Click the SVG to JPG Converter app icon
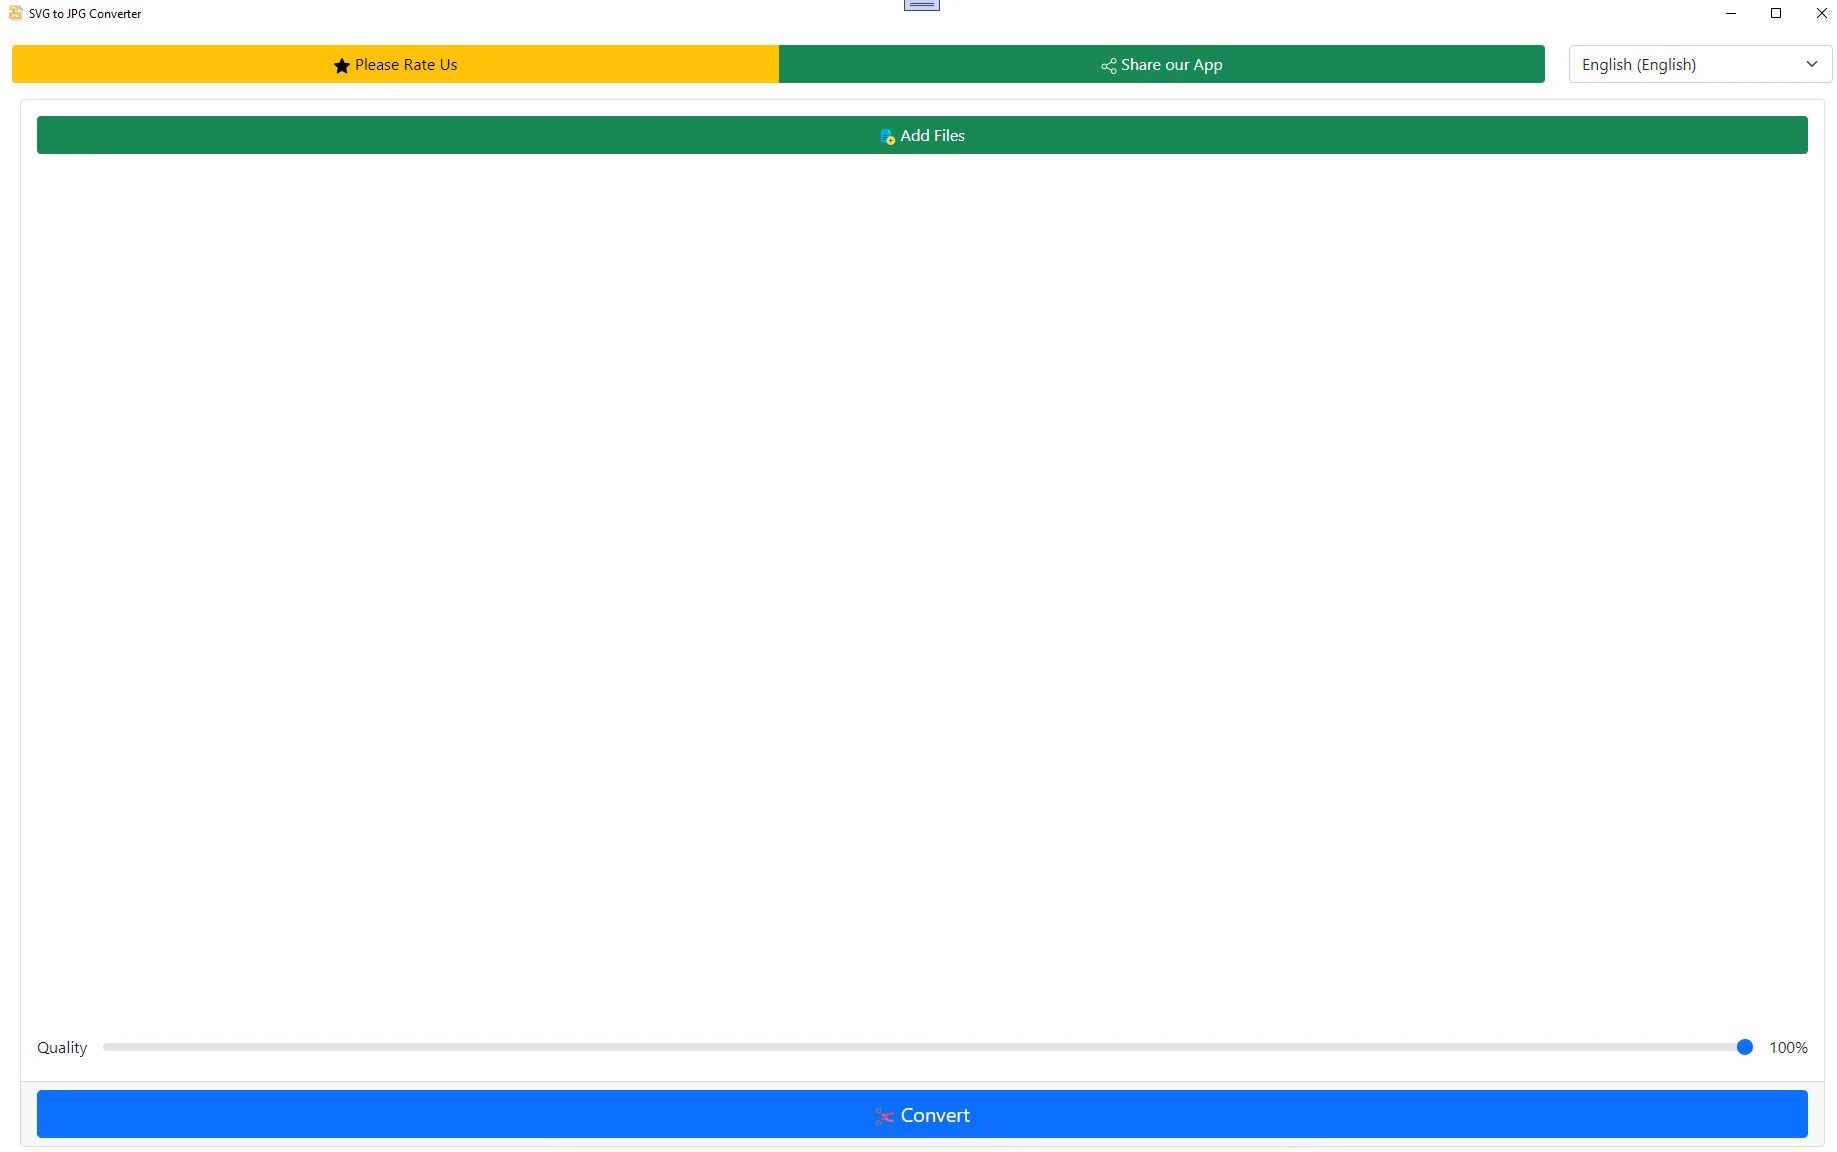This screenshot has height=1152, width=1837. click(15, 13)
